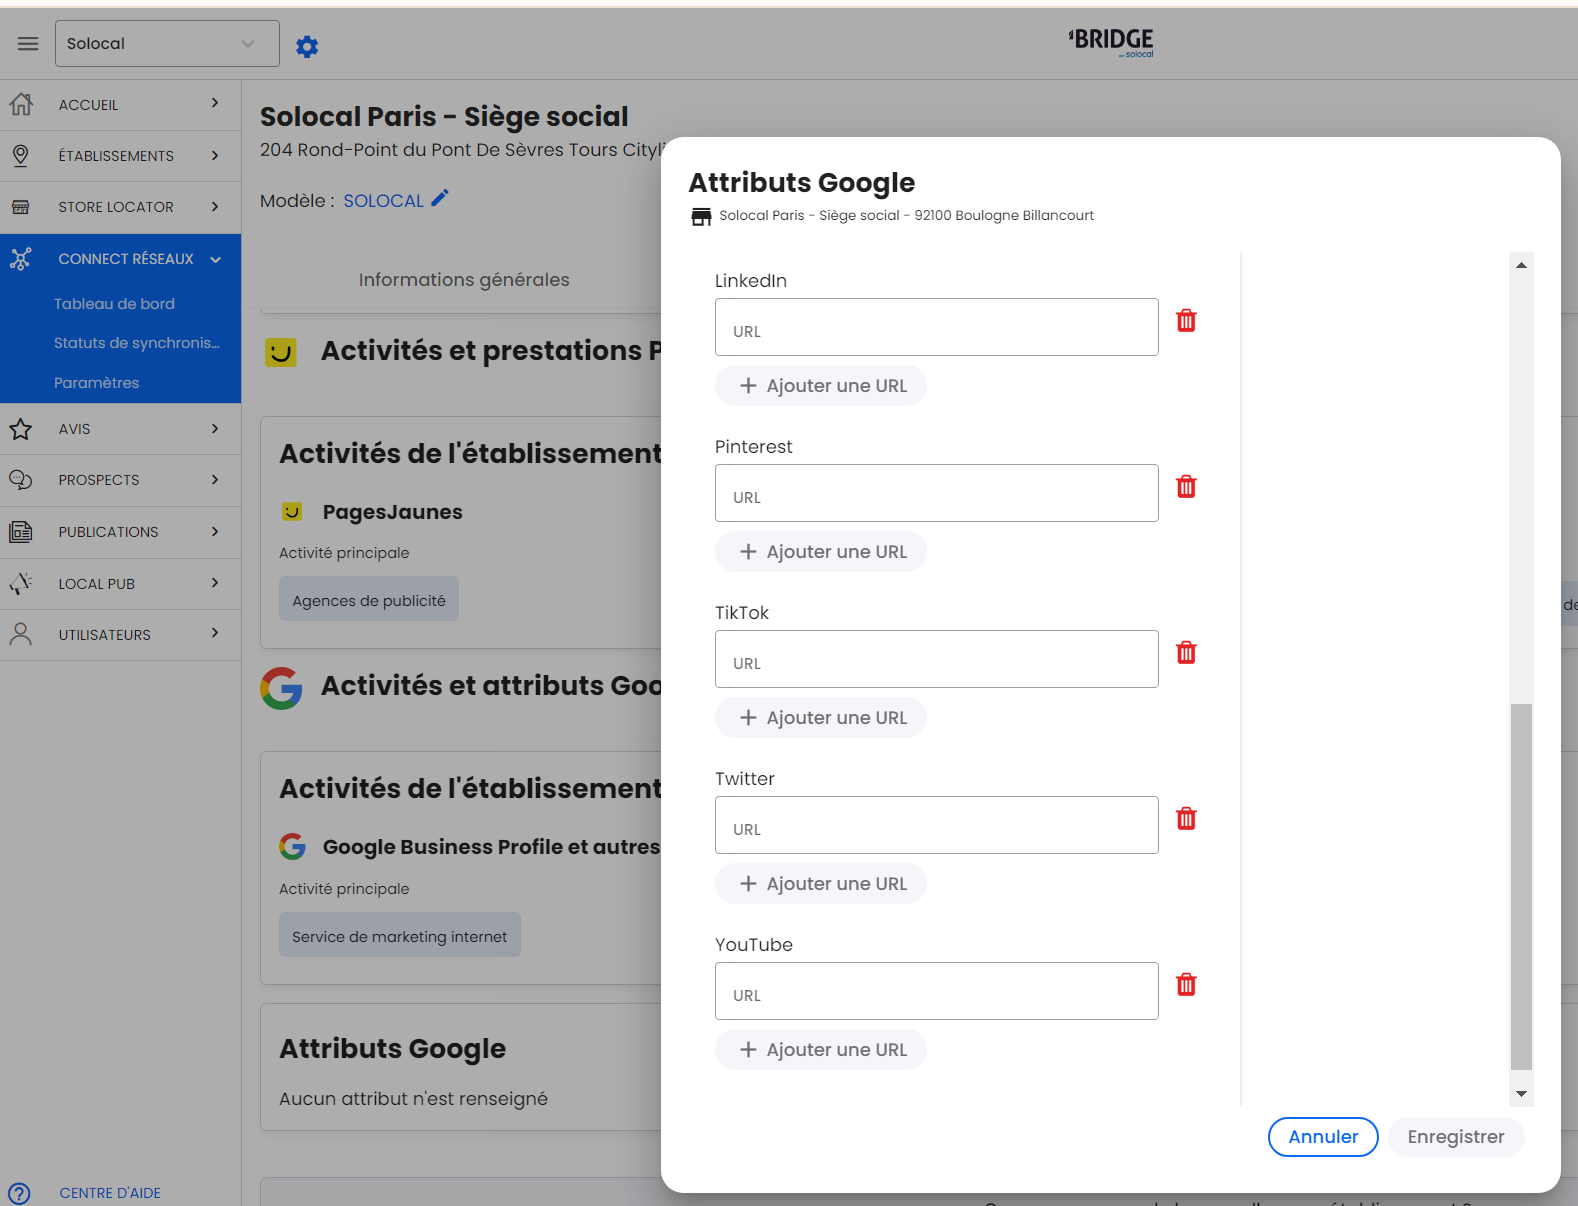
Task: Click the storefront icon under Attributs Google title
Action: (x=702, y=216)
